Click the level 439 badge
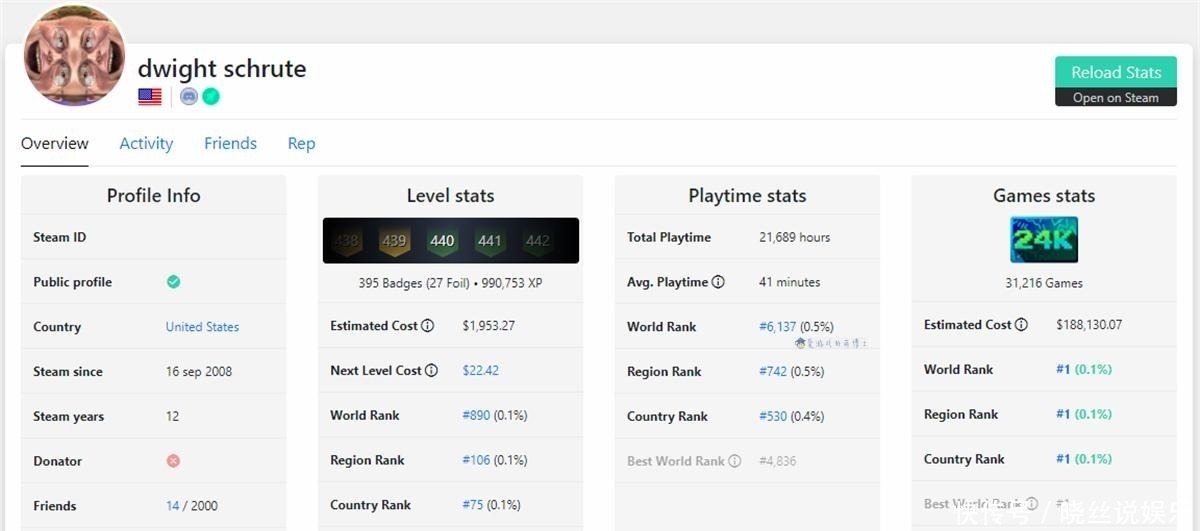Viewport: 1200px width, 531px height. [394, 241]
